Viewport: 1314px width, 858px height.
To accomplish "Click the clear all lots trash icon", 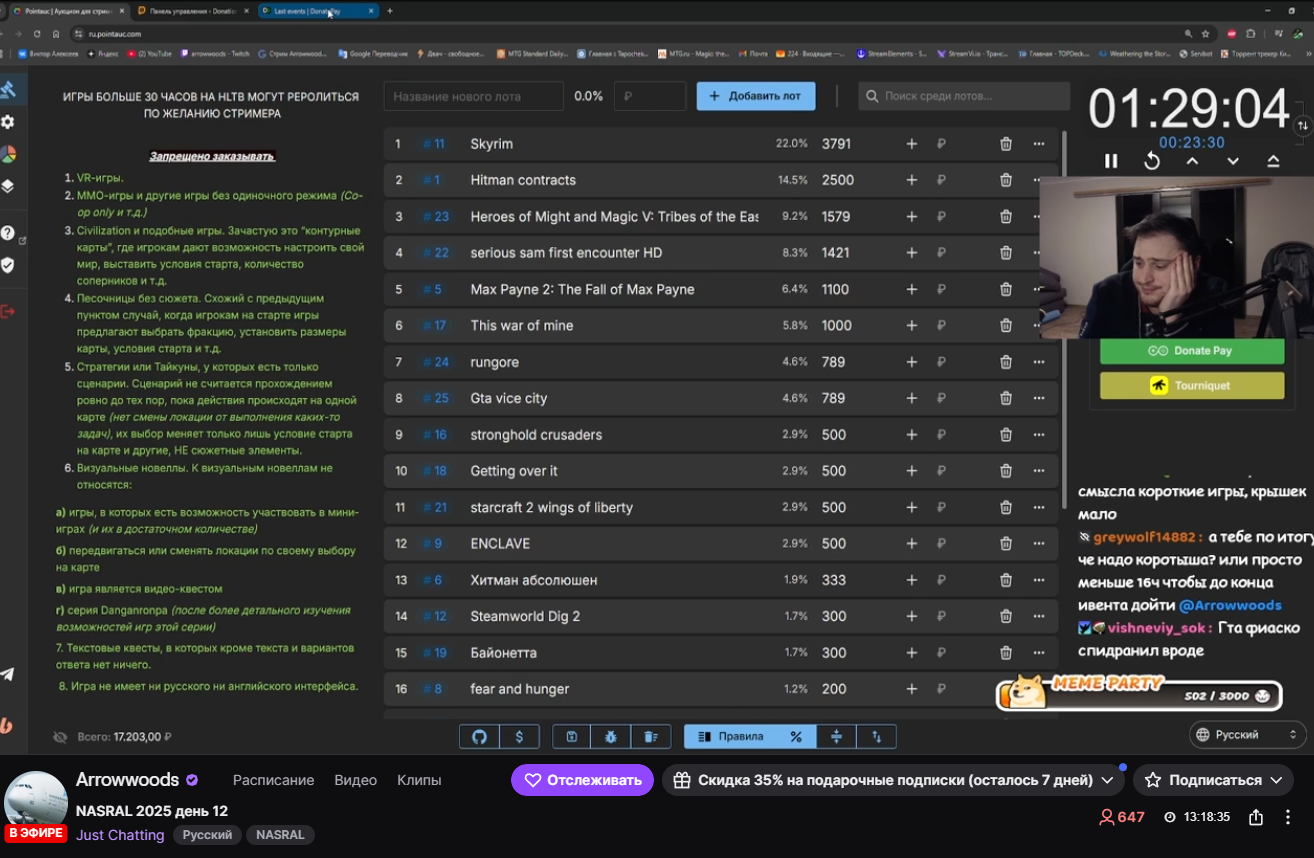I will [650, 737].
